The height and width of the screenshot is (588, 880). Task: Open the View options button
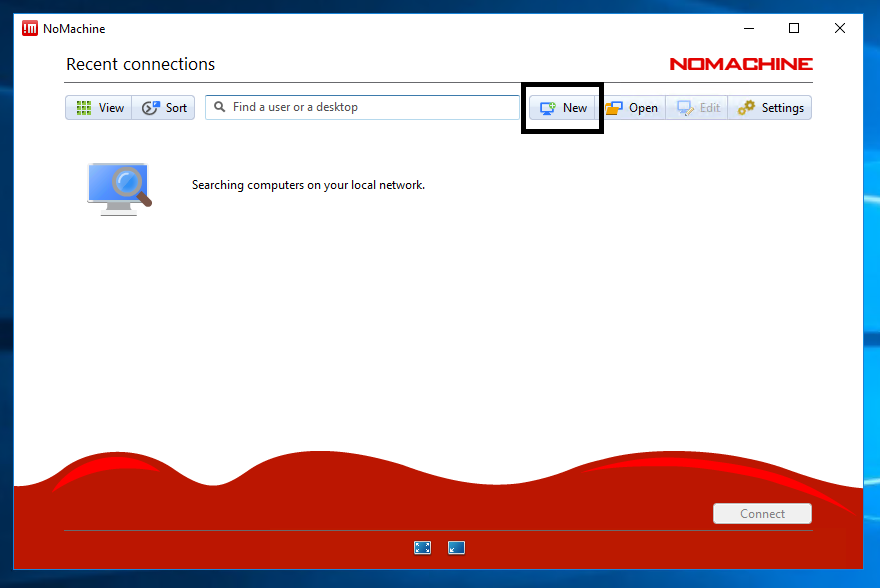(x=99, y=108)
